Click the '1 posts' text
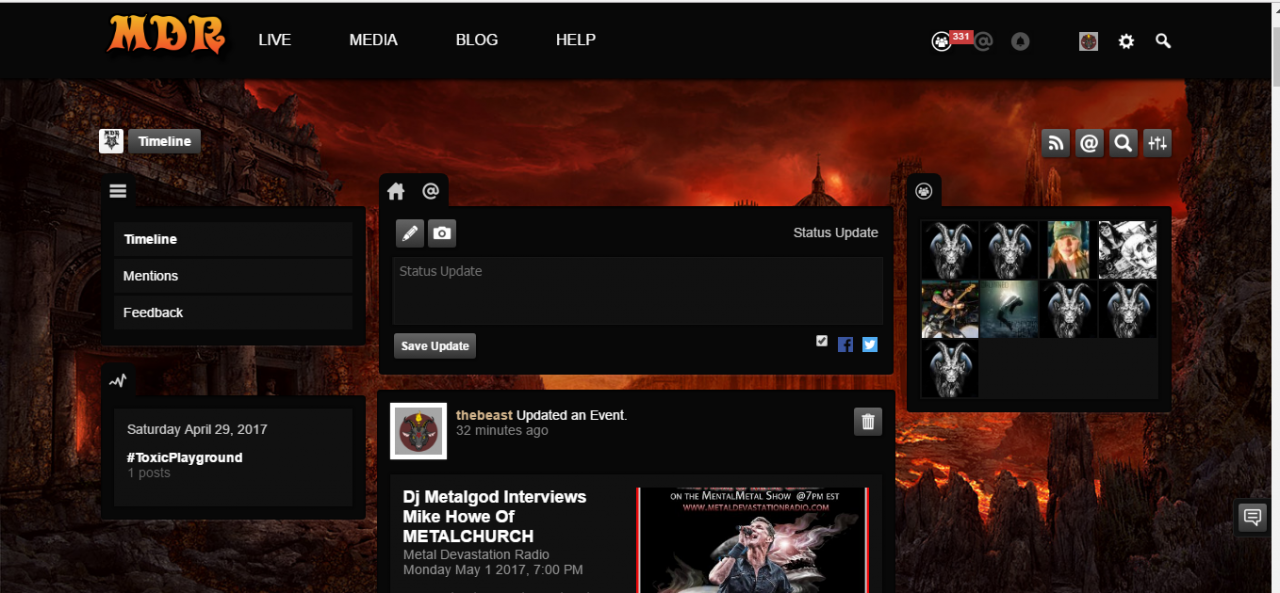This screenshot has height=593, width=1280. tap(149, 473)
